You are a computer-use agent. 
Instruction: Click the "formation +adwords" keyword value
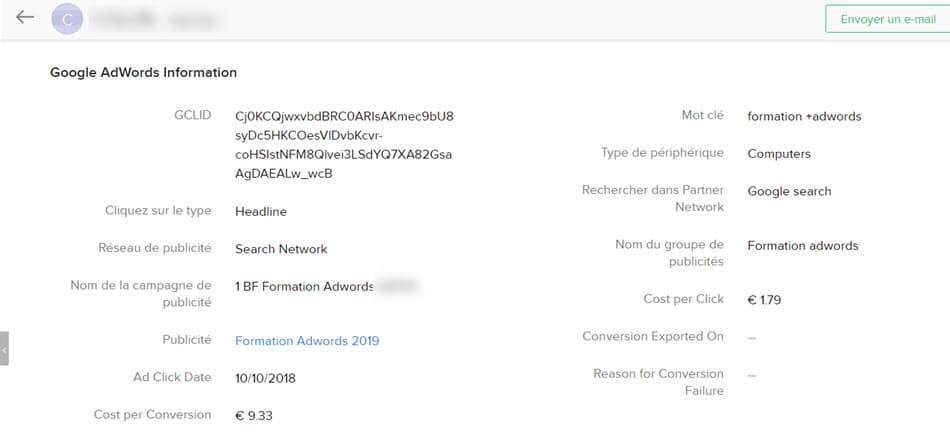coord(804,116)
